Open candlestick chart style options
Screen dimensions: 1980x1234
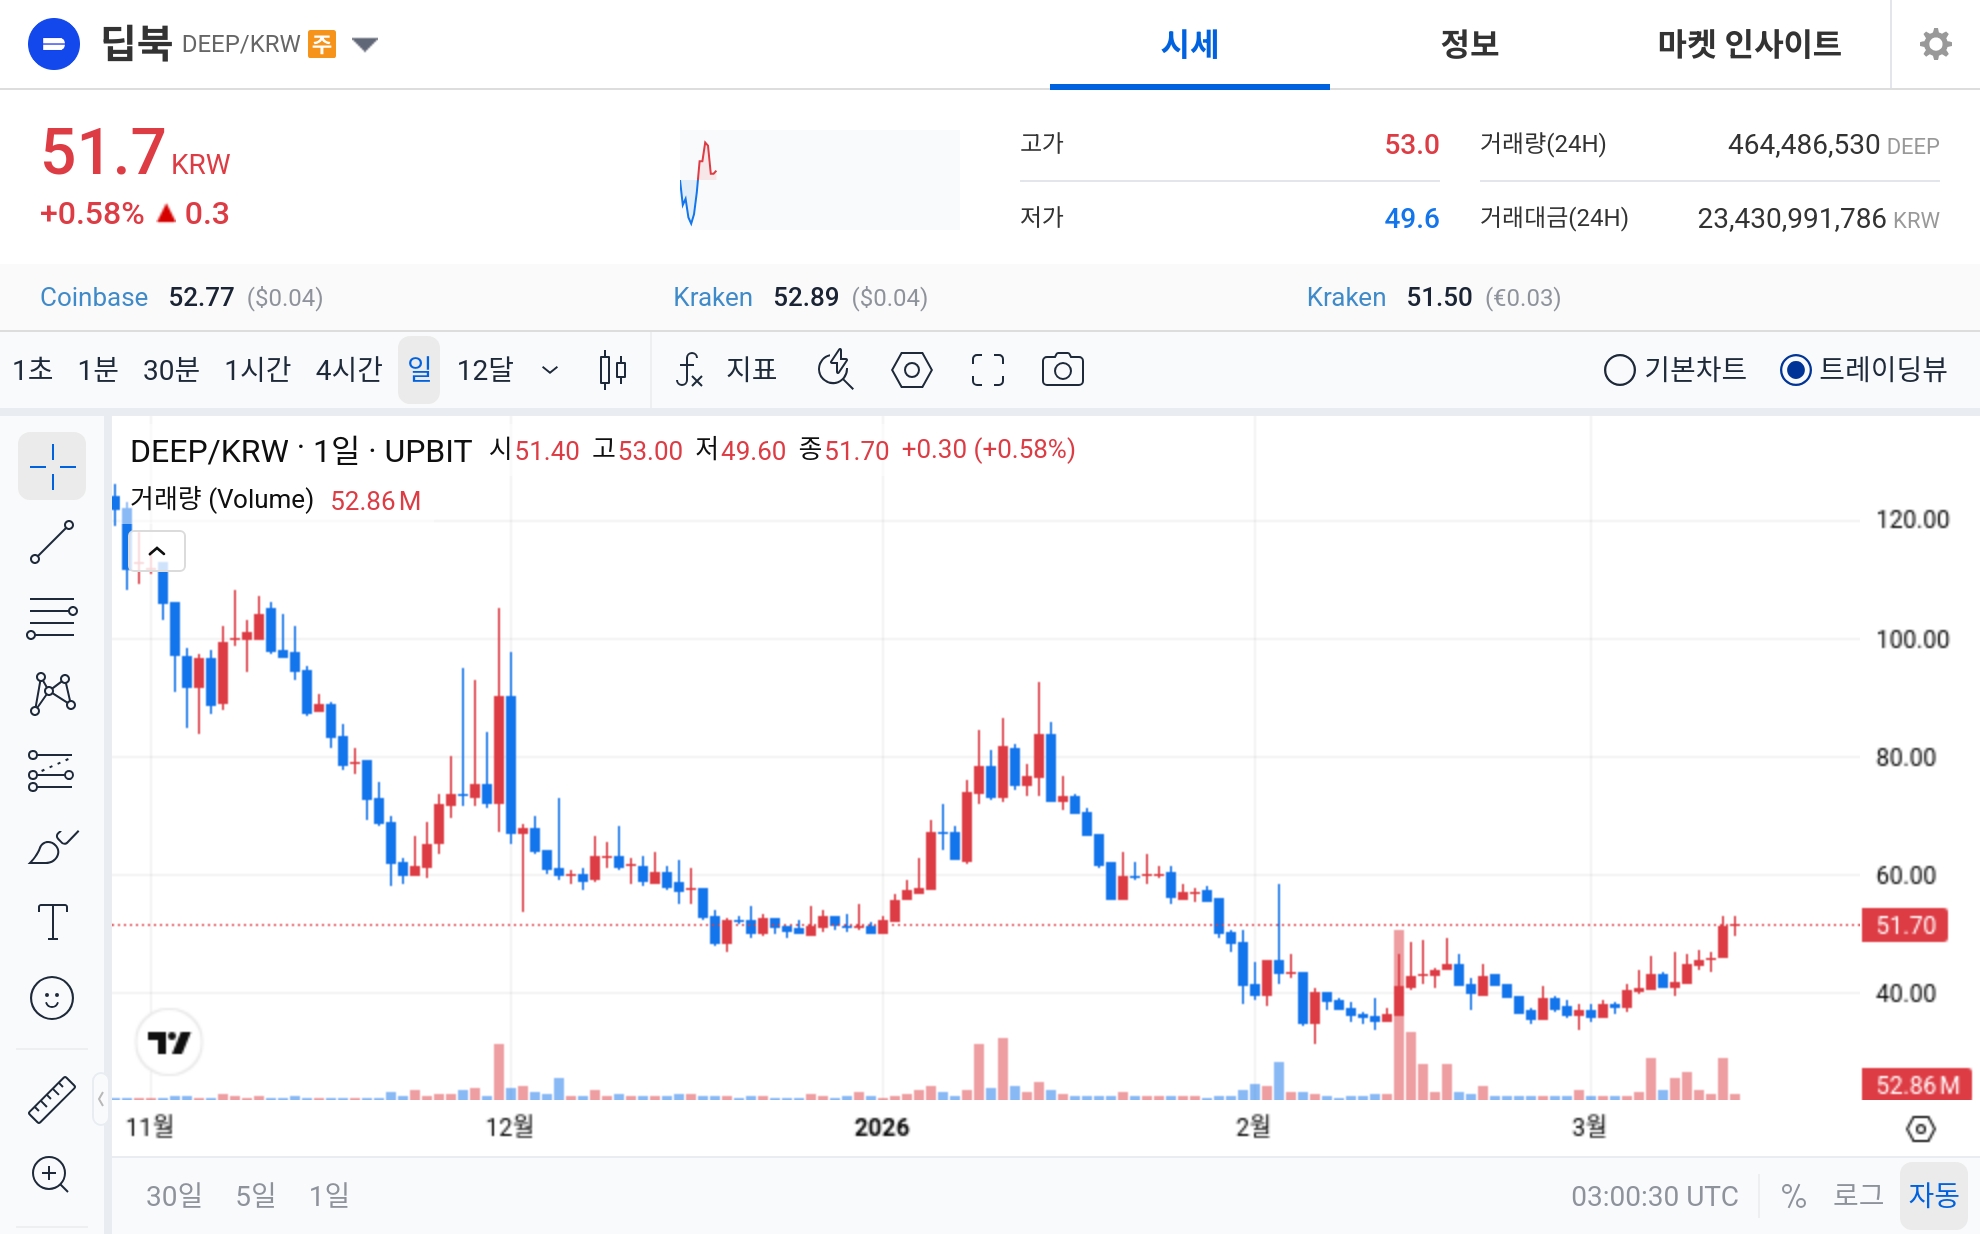[x=612, y=370]
